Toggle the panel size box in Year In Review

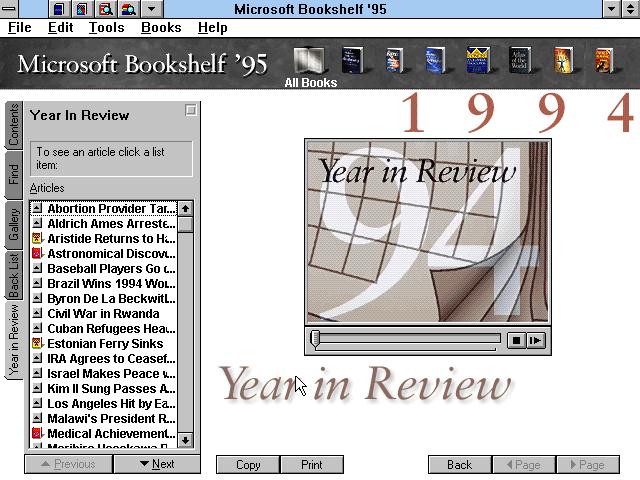(x=191, y=110)
